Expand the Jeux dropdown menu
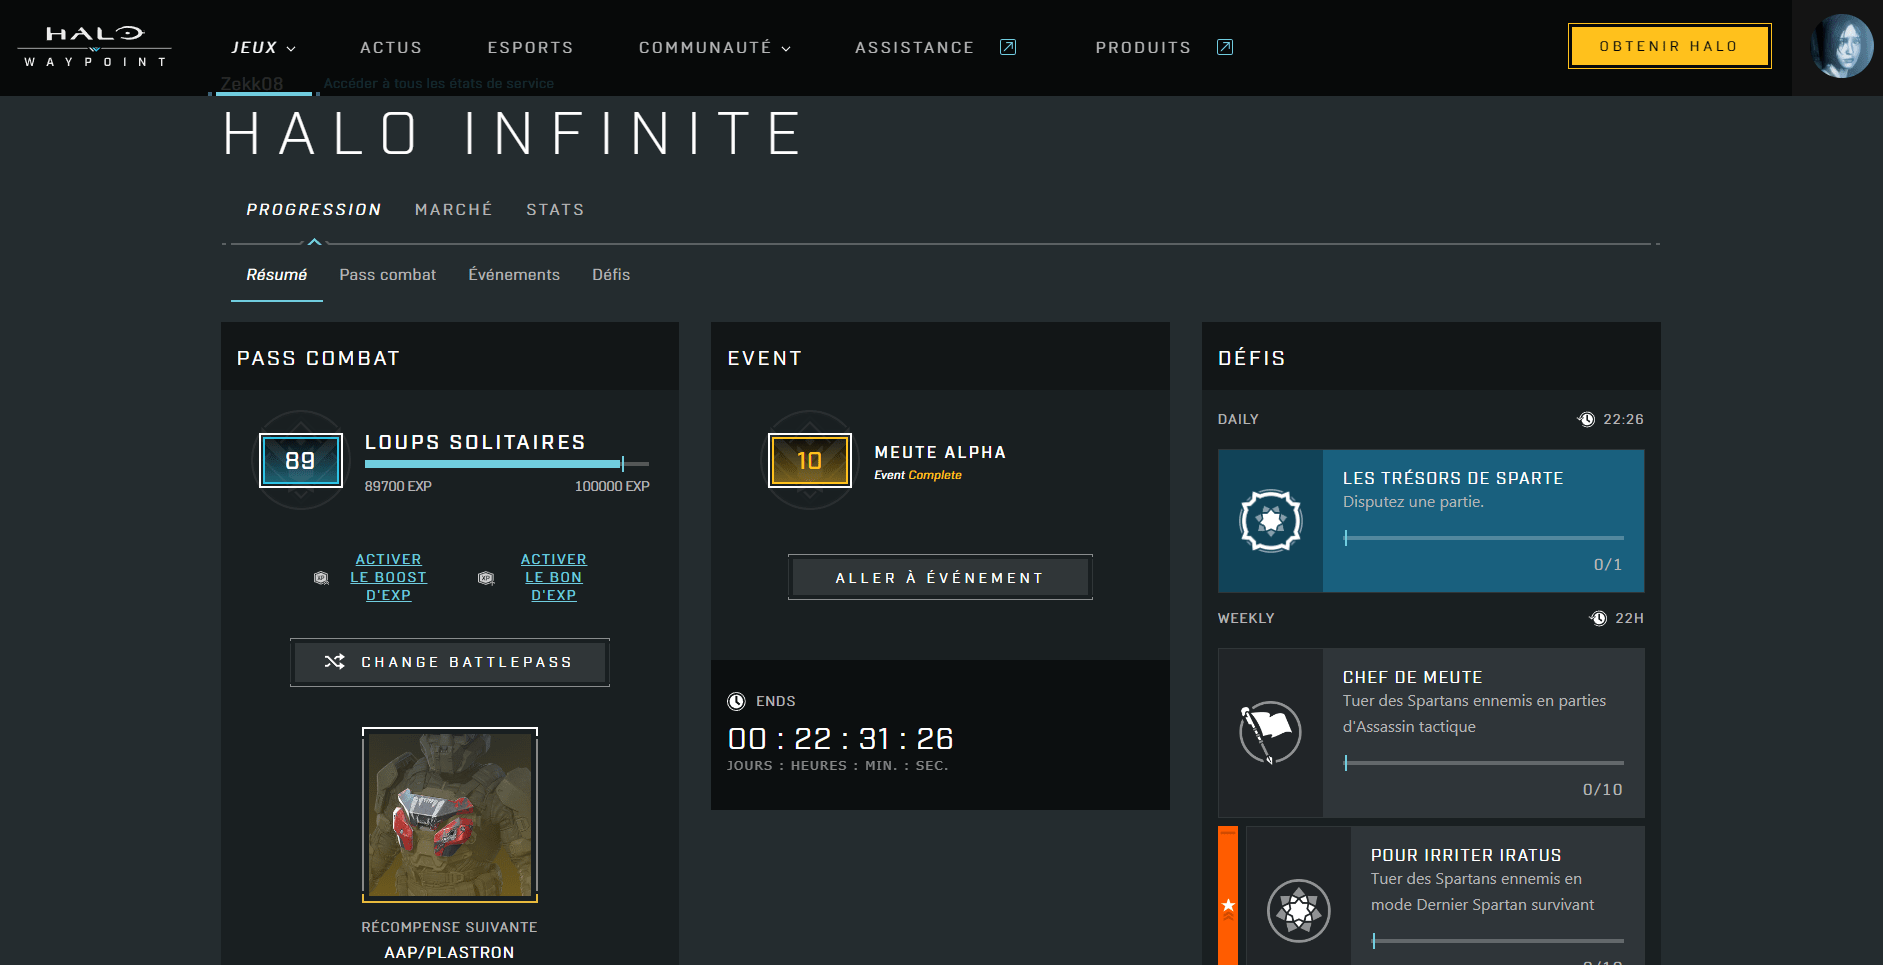This screenshot has width=1883, height=965. coord(264,47)
